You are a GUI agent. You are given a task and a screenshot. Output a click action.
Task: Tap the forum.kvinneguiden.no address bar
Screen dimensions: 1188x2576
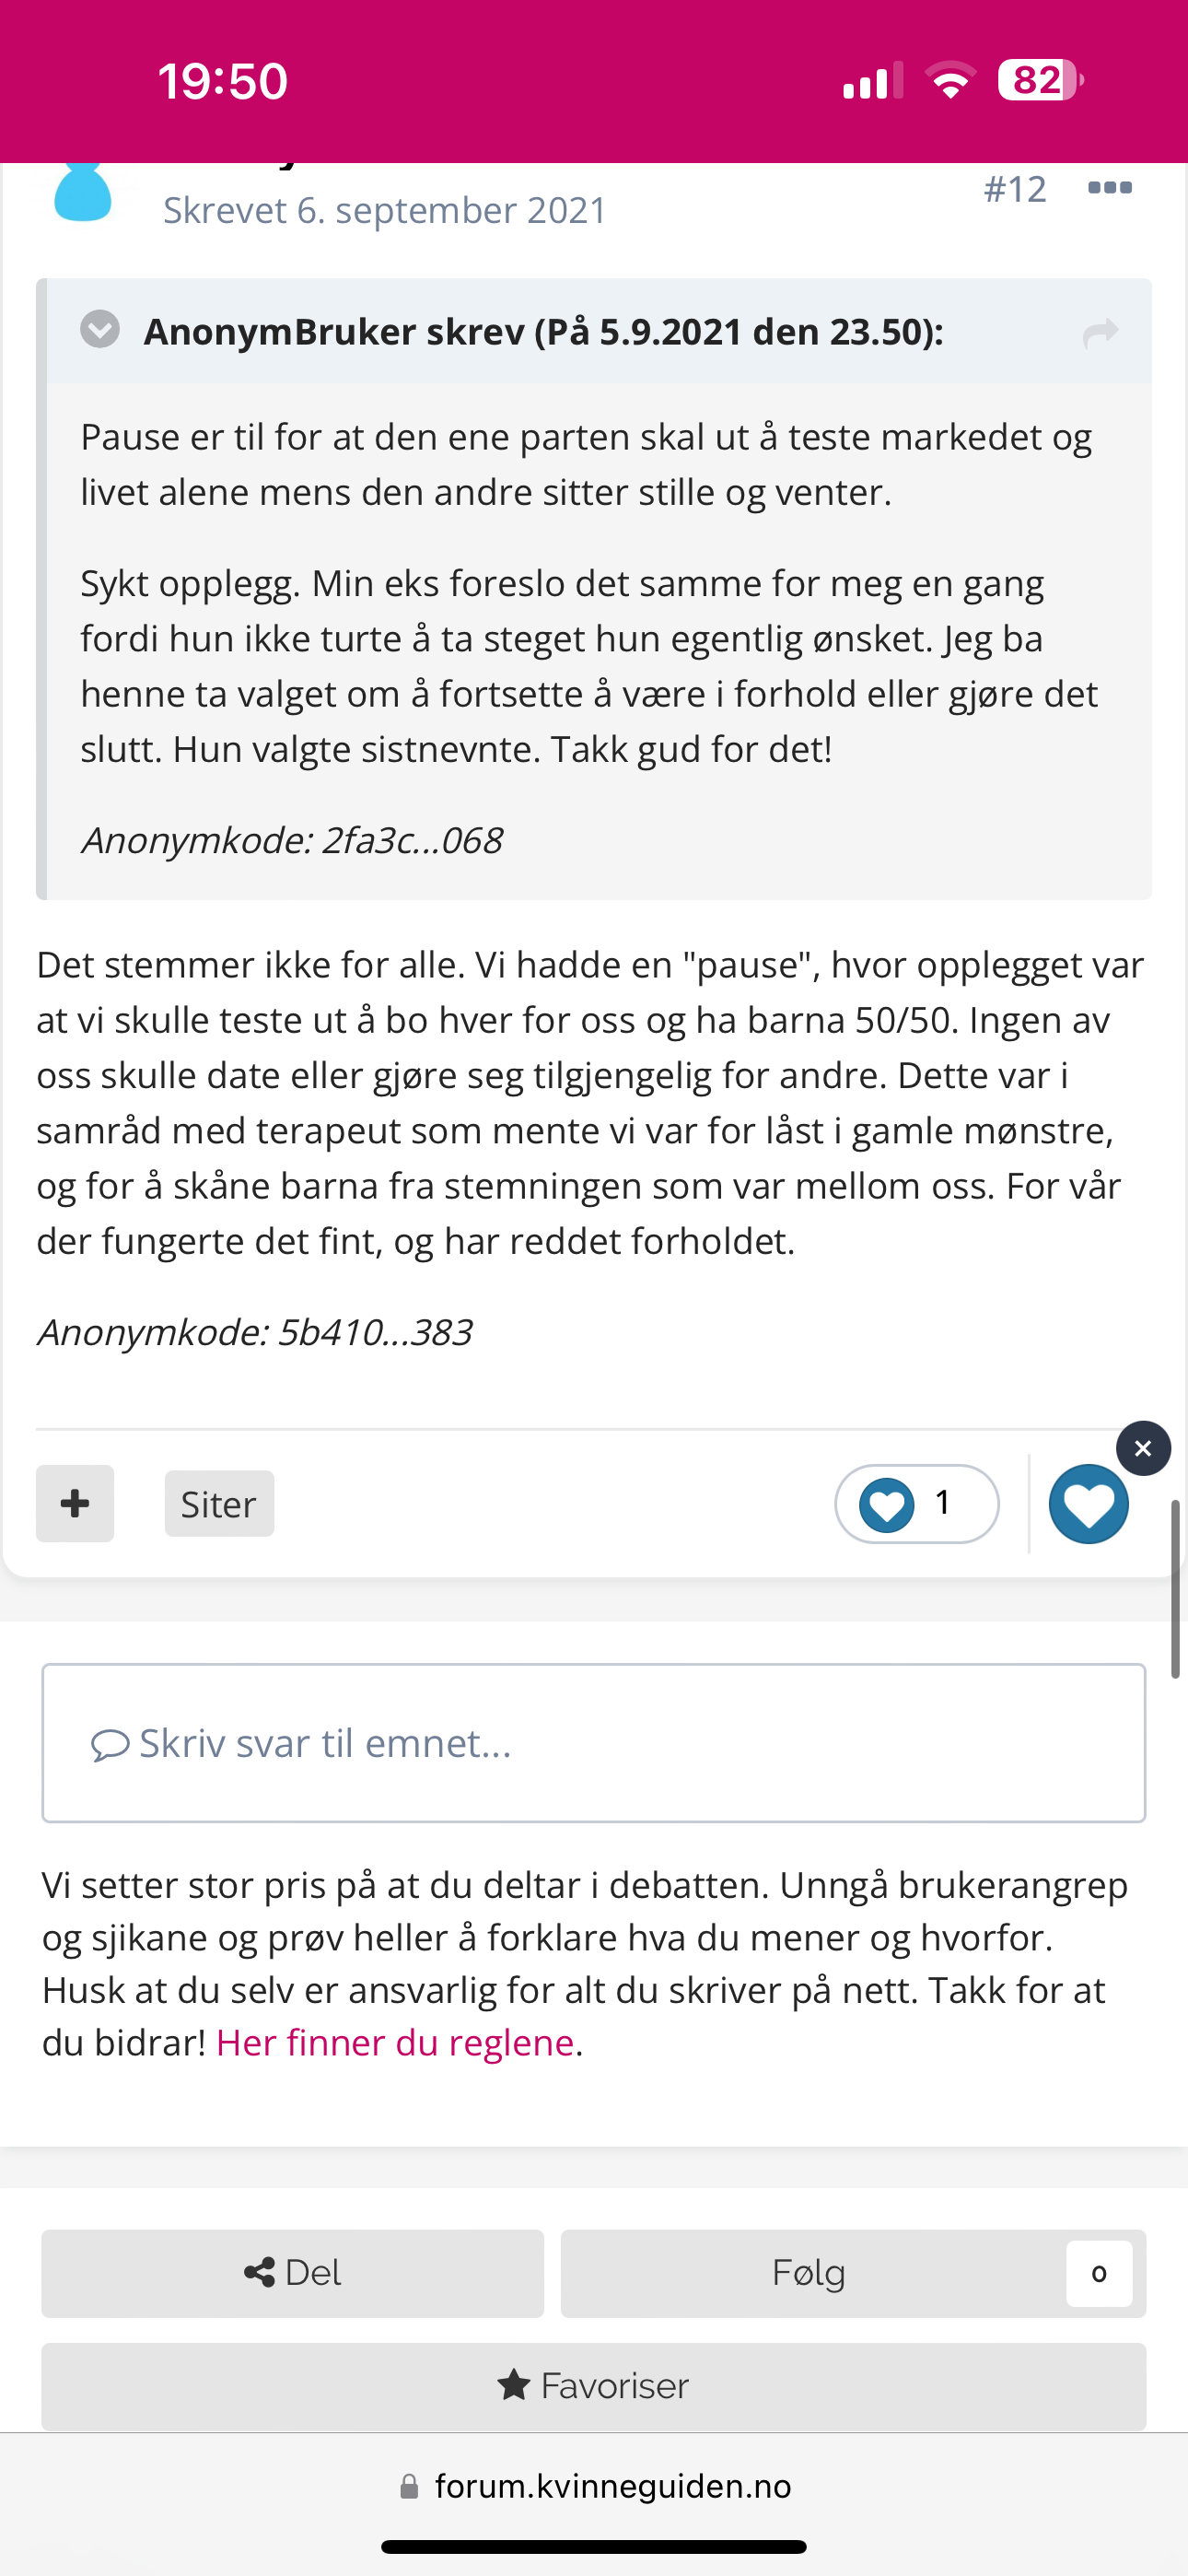click(594, 2486)
